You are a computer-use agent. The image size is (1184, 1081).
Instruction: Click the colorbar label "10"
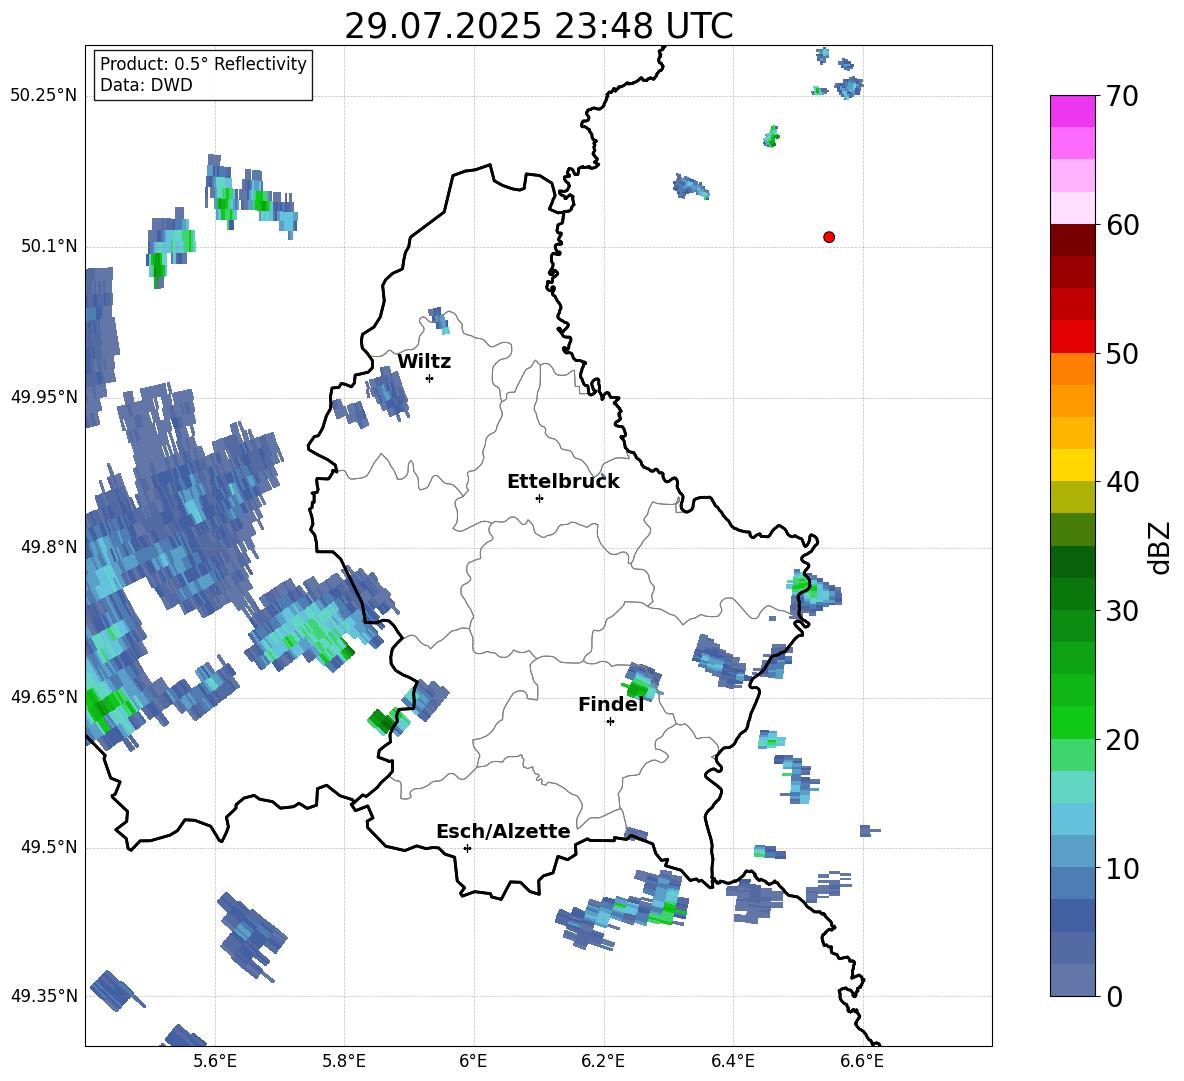click(1122, 868)
